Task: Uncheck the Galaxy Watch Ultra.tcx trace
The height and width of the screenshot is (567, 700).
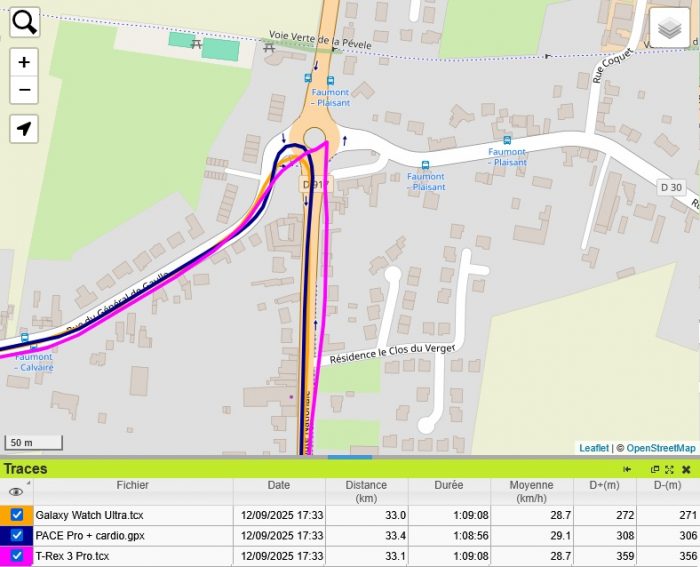Action: tap(17, 515)
